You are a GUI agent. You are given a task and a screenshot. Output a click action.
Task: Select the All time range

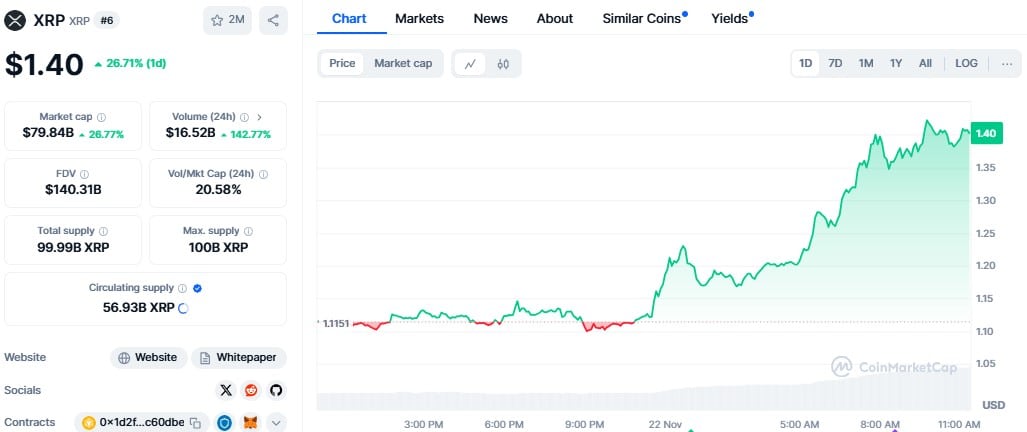pos(925,63)
